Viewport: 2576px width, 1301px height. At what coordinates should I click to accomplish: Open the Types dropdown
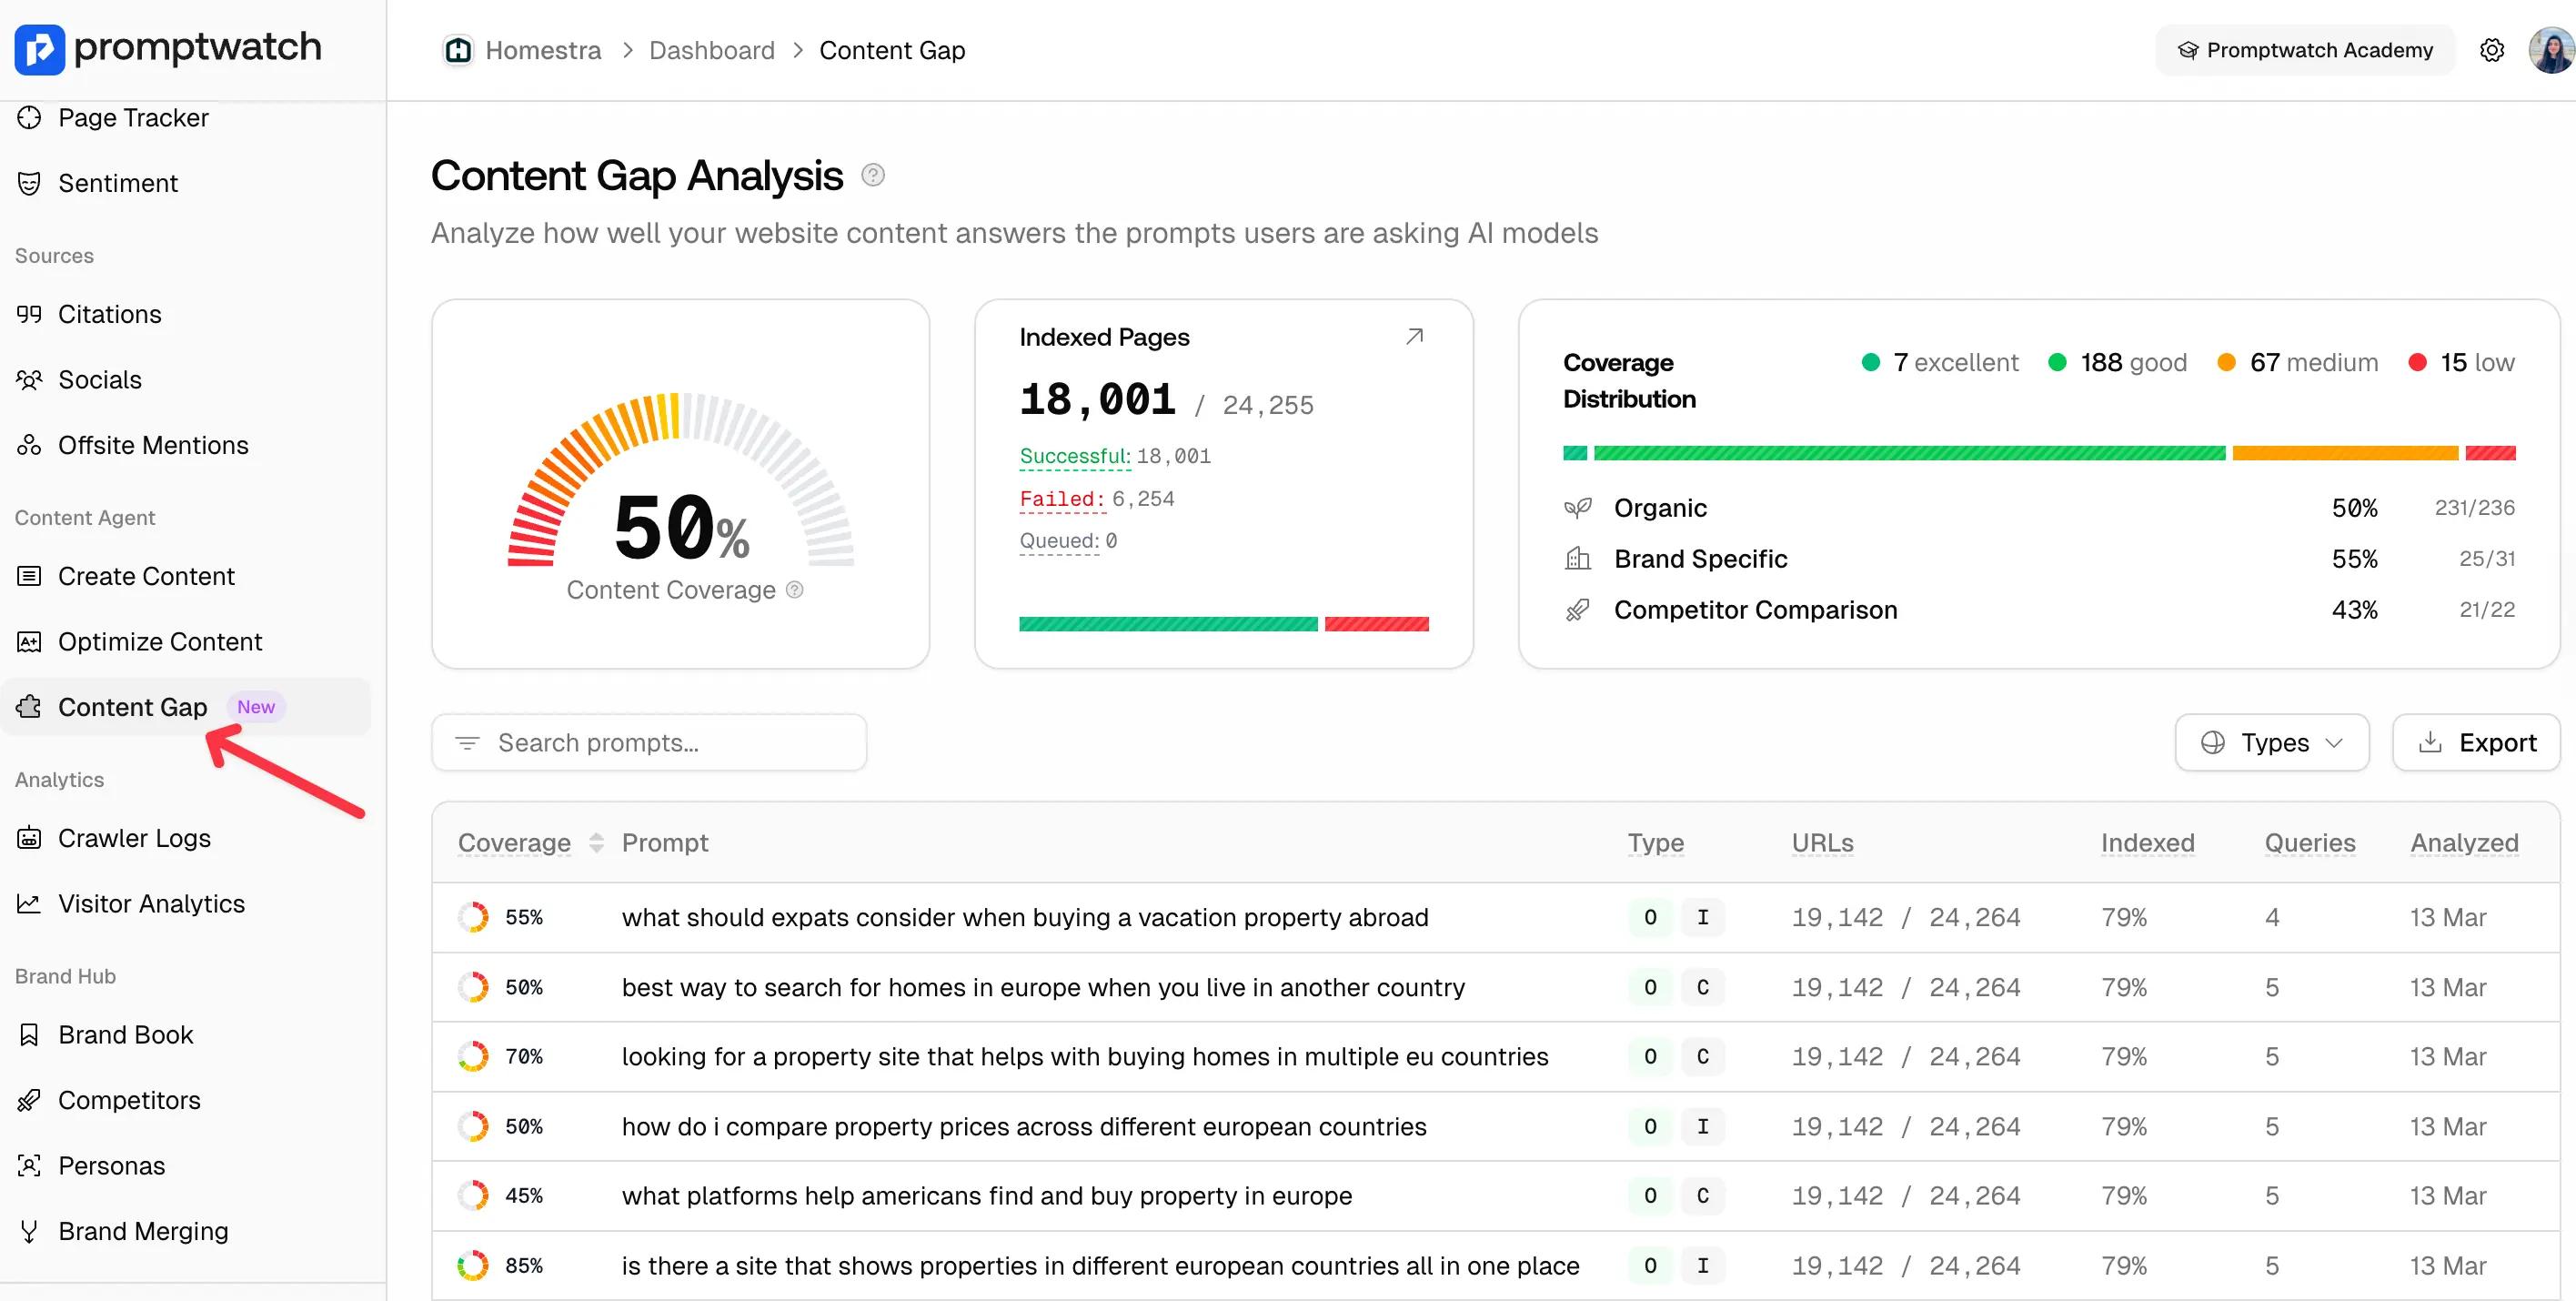pos(2271,742)
